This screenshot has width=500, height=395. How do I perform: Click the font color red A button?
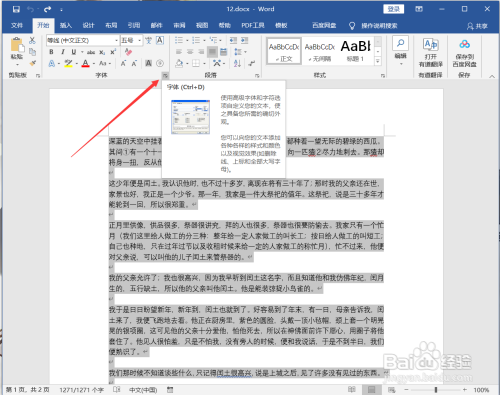86,63
